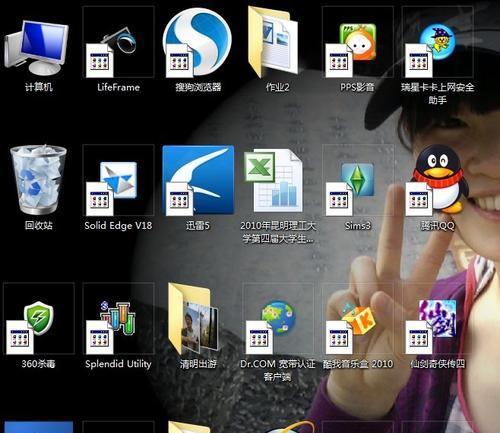
Task: Select the 回收站 recycle bin
Action: tap(38, 180)
